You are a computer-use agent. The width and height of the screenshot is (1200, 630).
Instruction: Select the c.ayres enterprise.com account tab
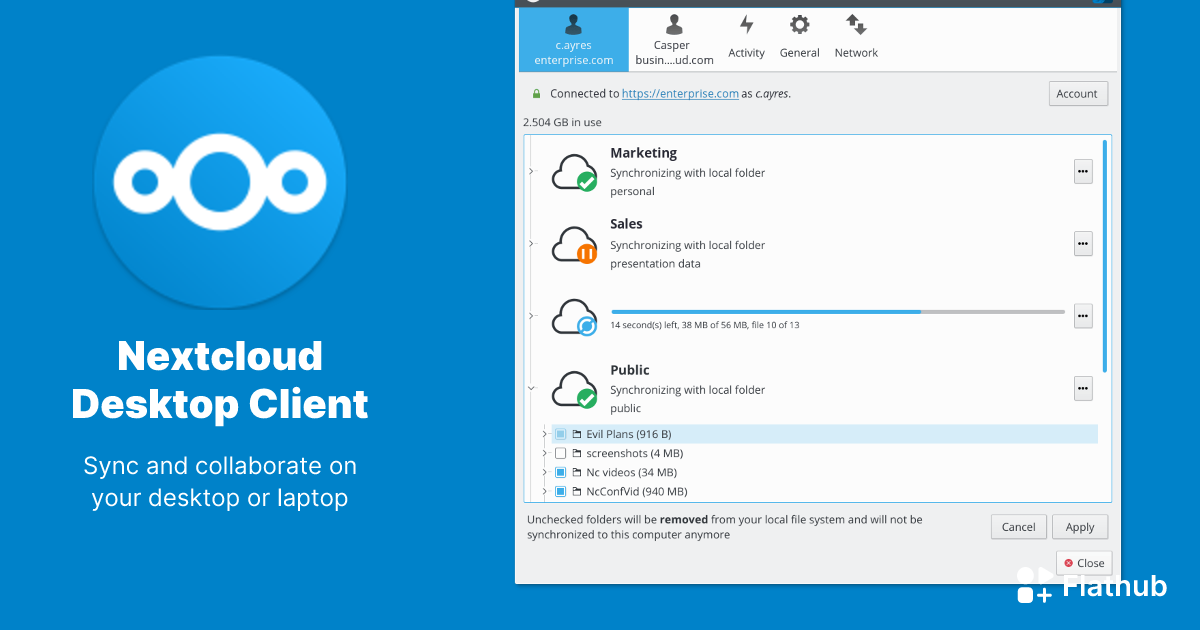(x=573, y=40)
